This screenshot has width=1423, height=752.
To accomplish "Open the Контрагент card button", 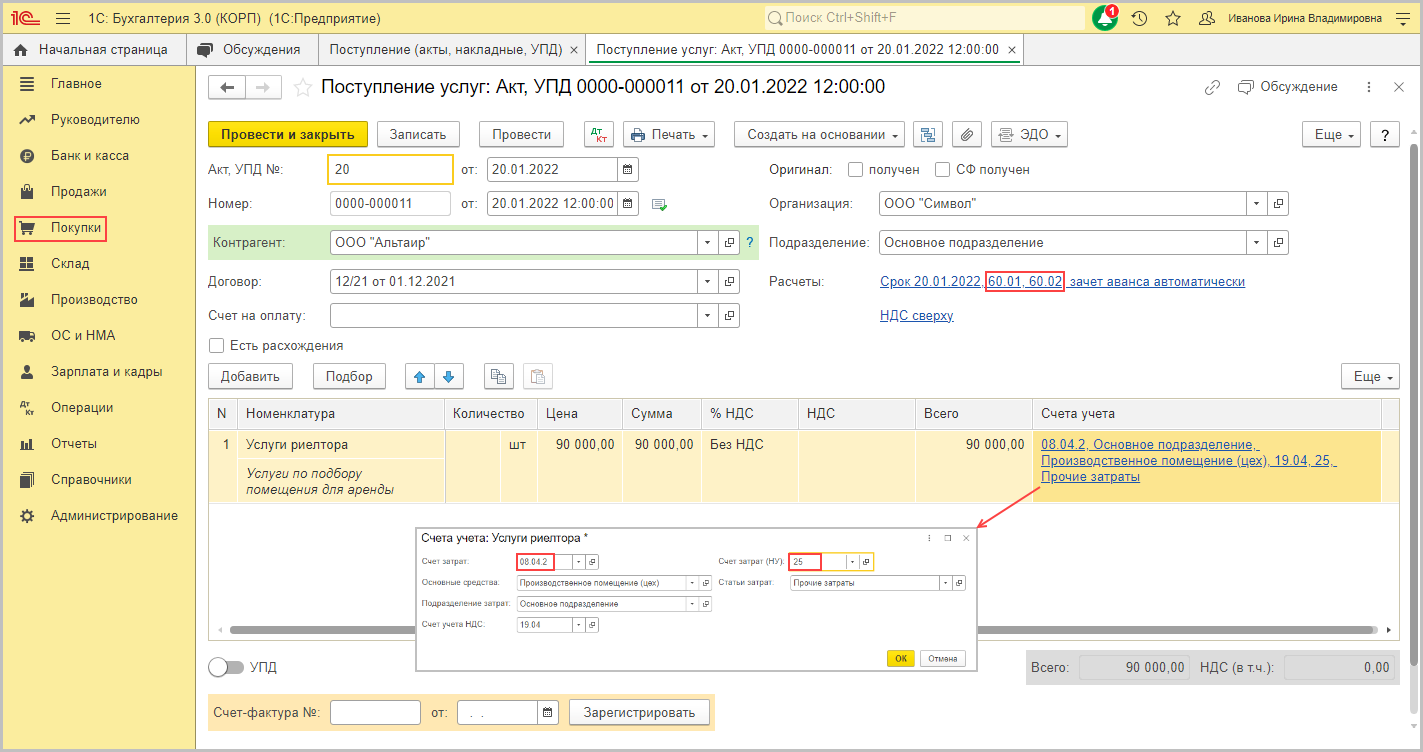I will tap(730, 243).
